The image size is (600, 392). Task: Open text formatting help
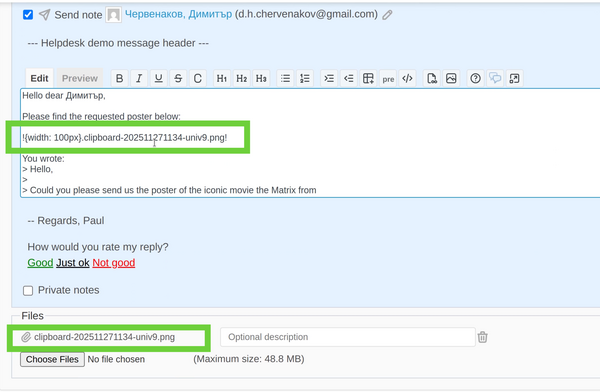coord(475,78)
